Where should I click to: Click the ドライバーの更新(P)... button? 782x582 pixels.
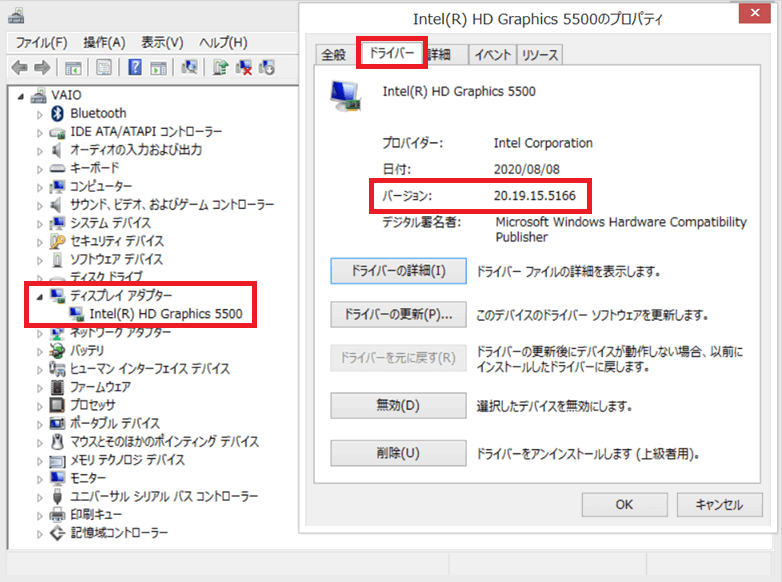[x=398, y=314]
